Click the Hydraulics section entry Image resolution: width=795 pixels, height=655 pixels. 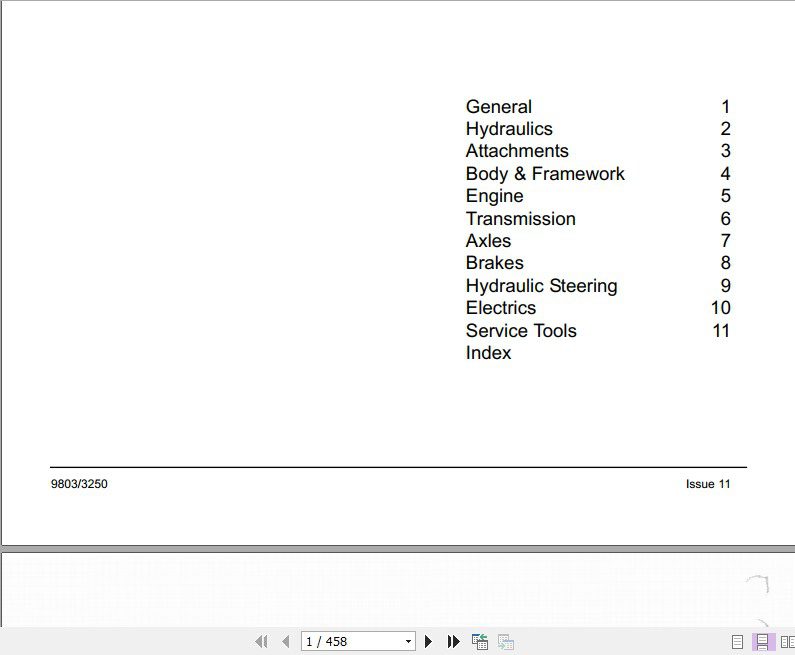click(509, 129)
